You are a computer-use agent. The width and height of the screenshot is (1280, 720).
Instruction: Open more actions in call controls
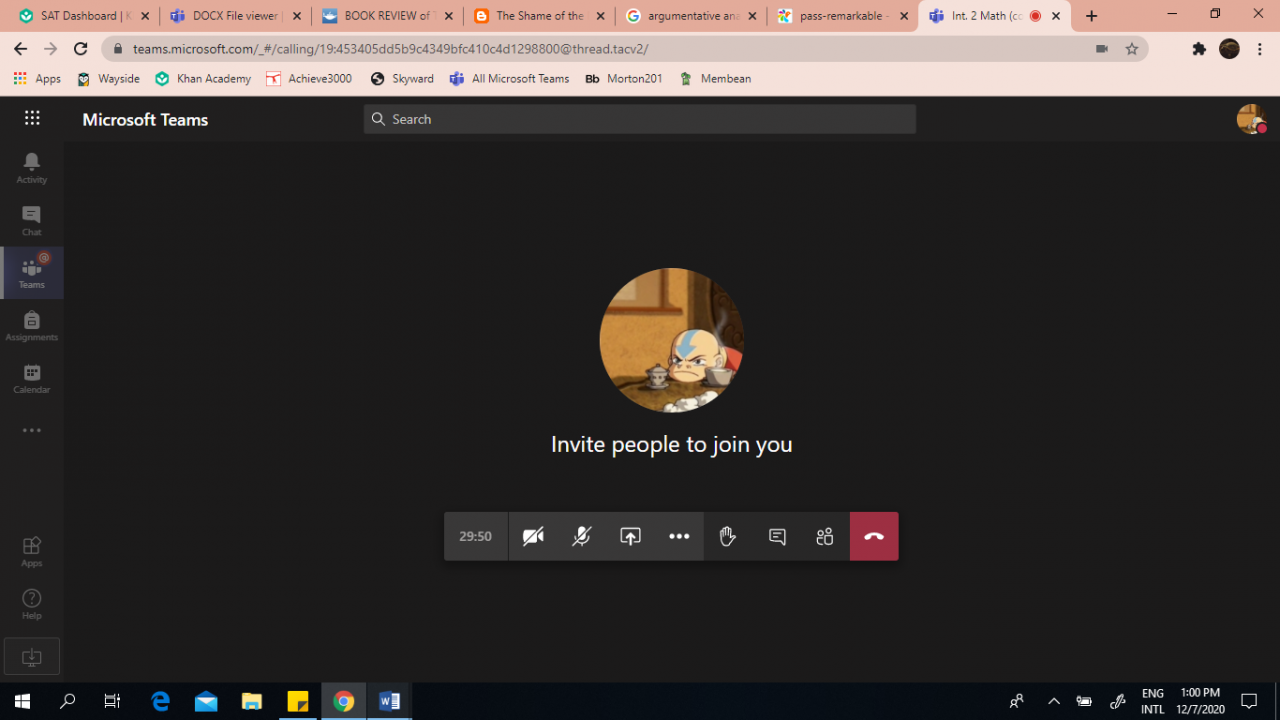point(679,537)
